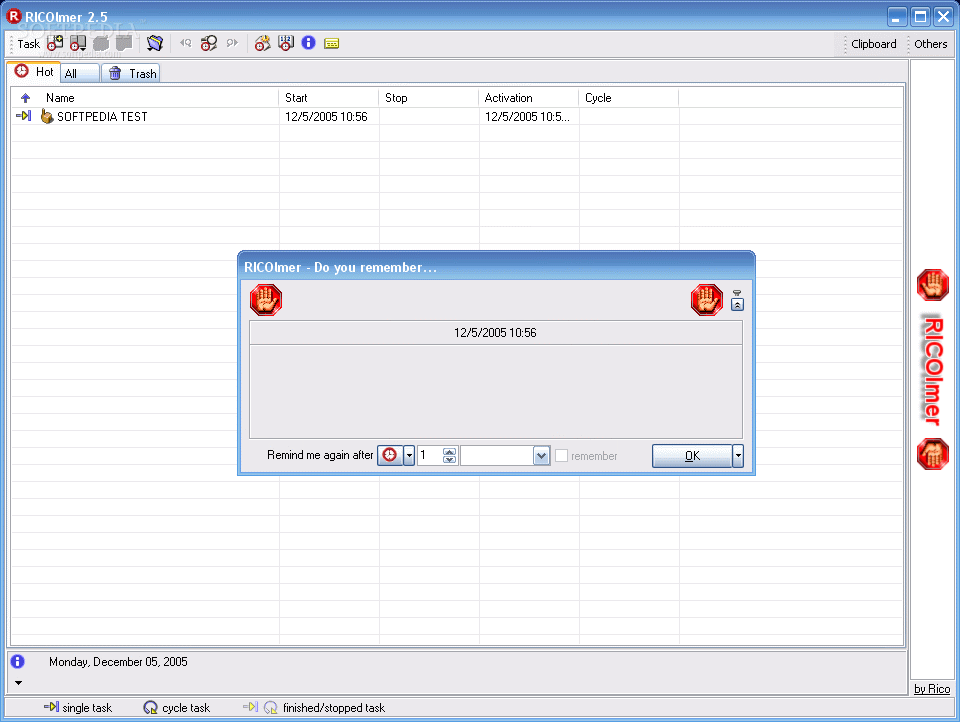Click the single task icon on SOFTPEDIA TEST row

pos(24,116)
